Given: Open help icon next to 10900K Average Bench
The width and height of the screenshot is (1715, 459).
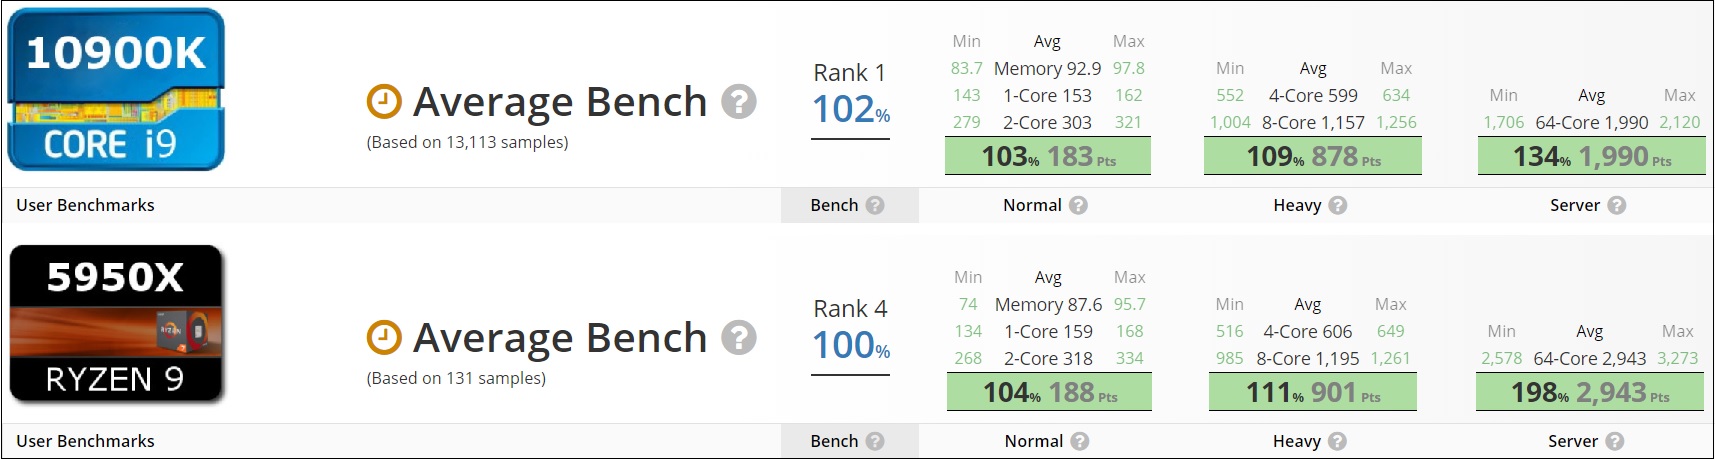Looking at the screenshot, I should (739, 101).
